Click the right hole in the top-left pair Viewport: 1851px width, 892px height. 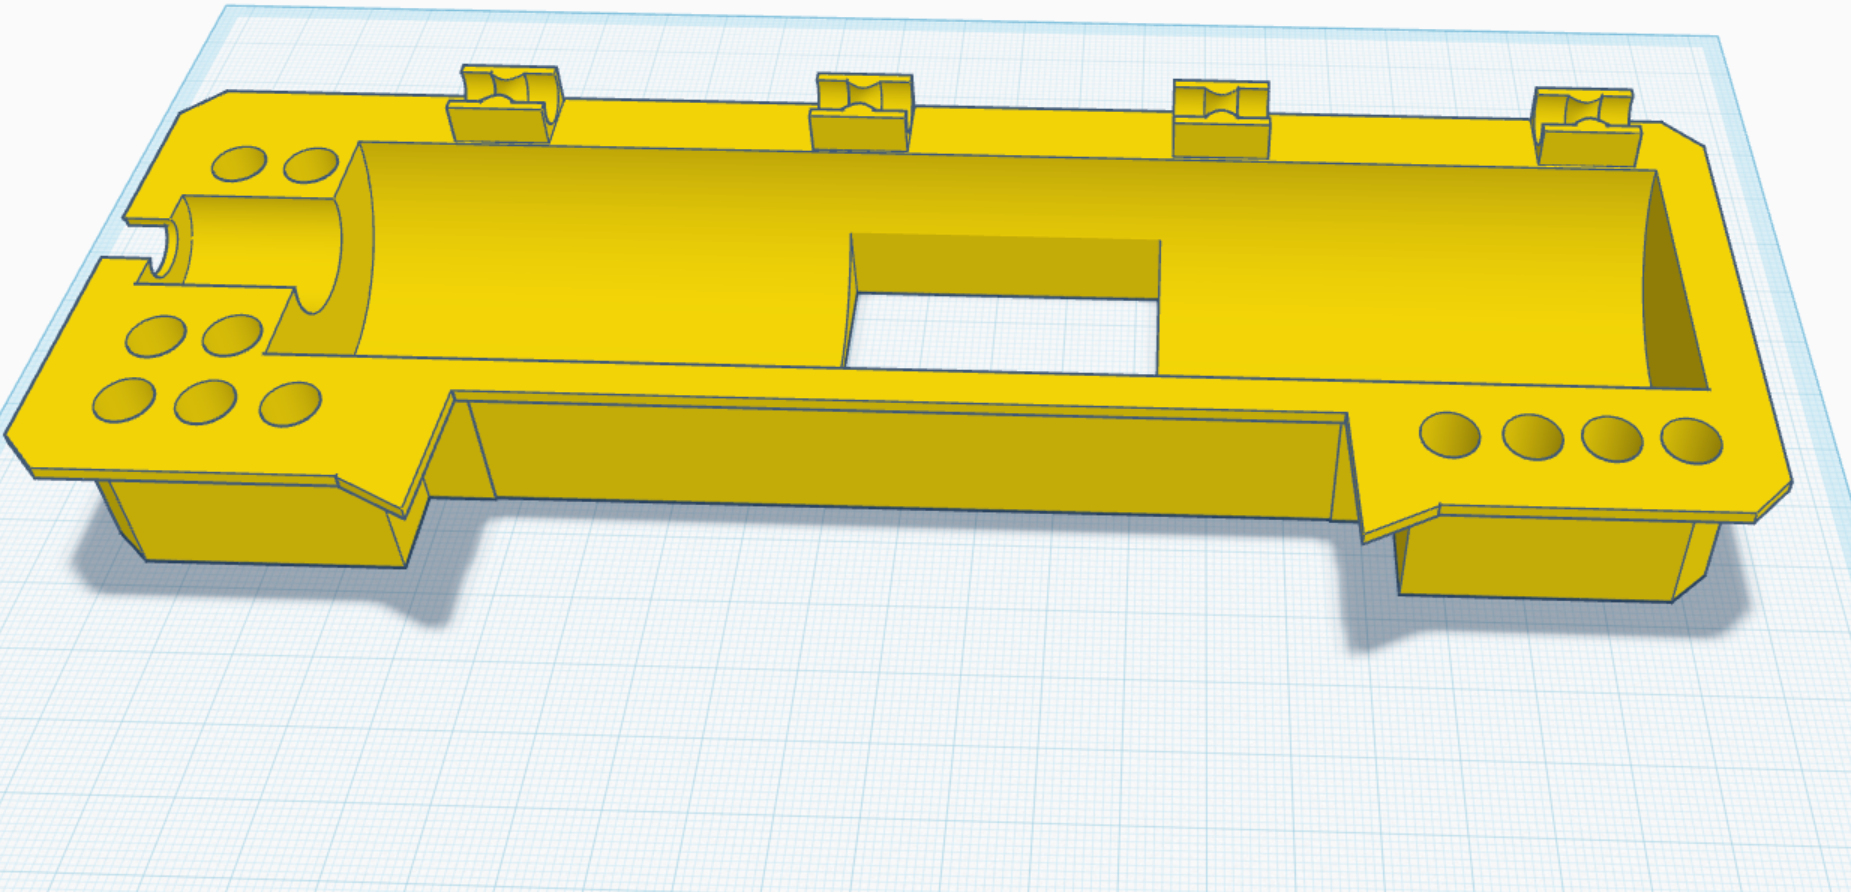tap(311, 165)
